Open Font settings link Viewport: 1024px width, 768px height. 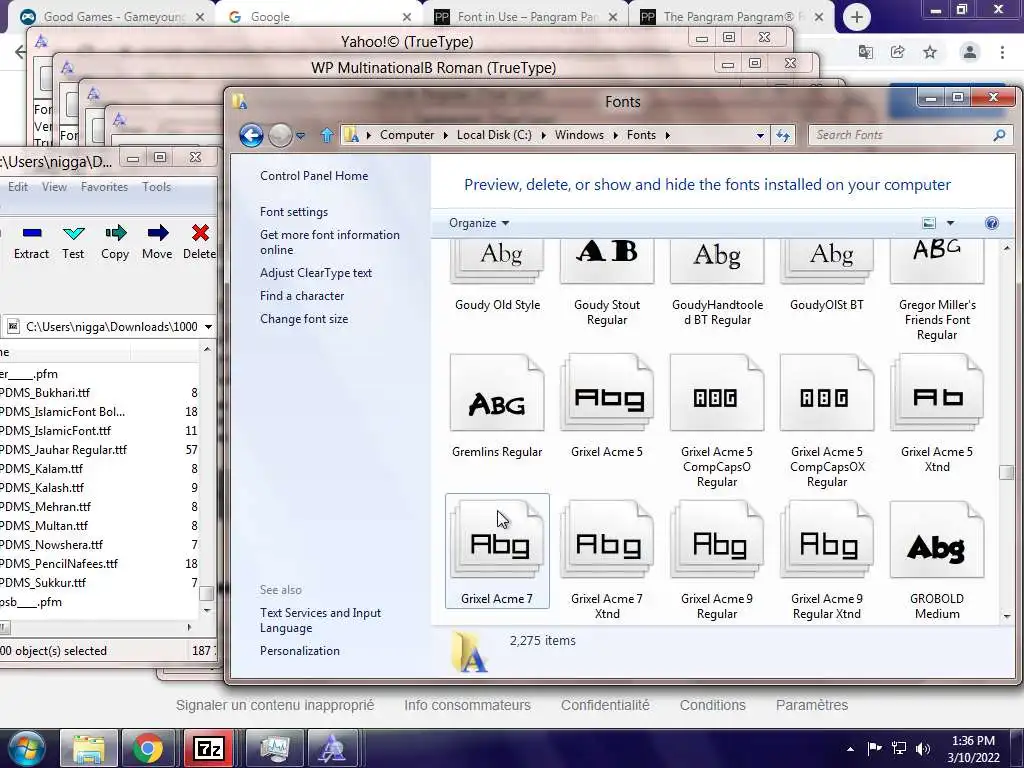tap(294, 212)
